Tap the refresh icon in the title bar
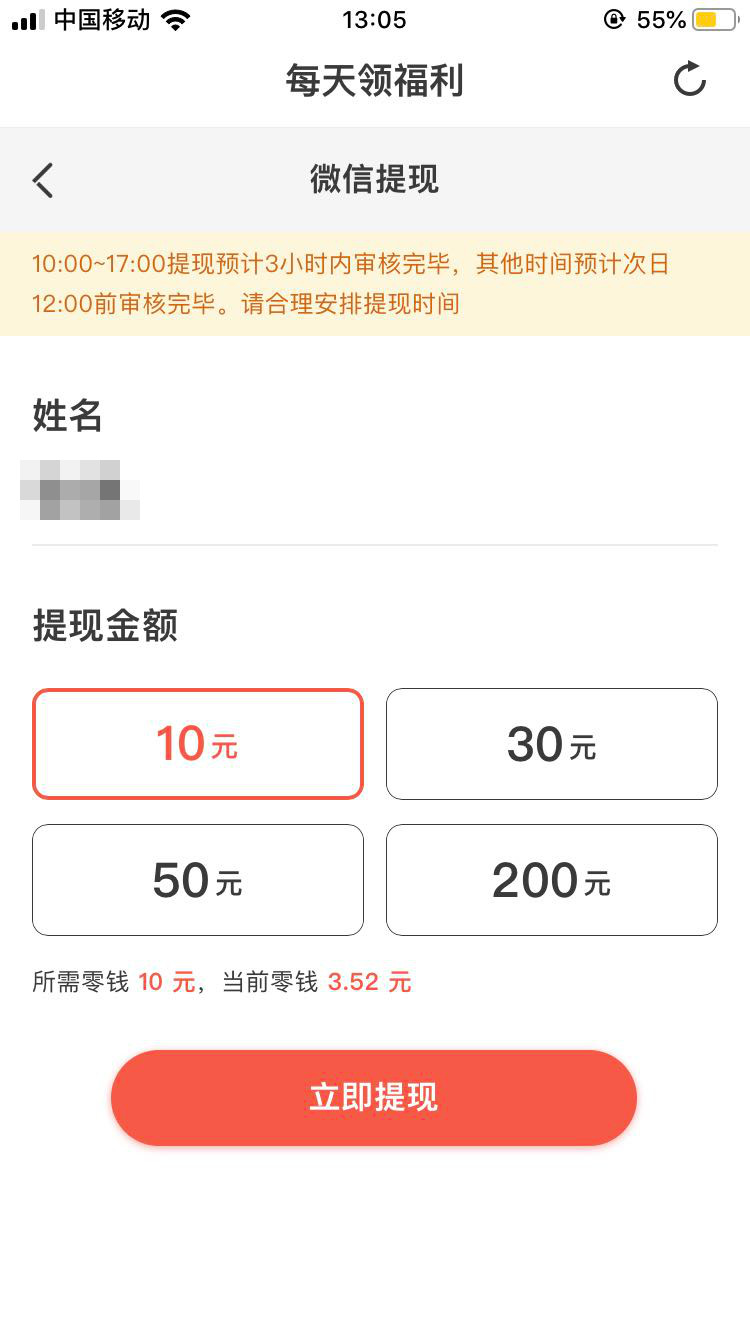Image resolution: width=750 pixels, height=1334 pixels. [x=689, y=80]
